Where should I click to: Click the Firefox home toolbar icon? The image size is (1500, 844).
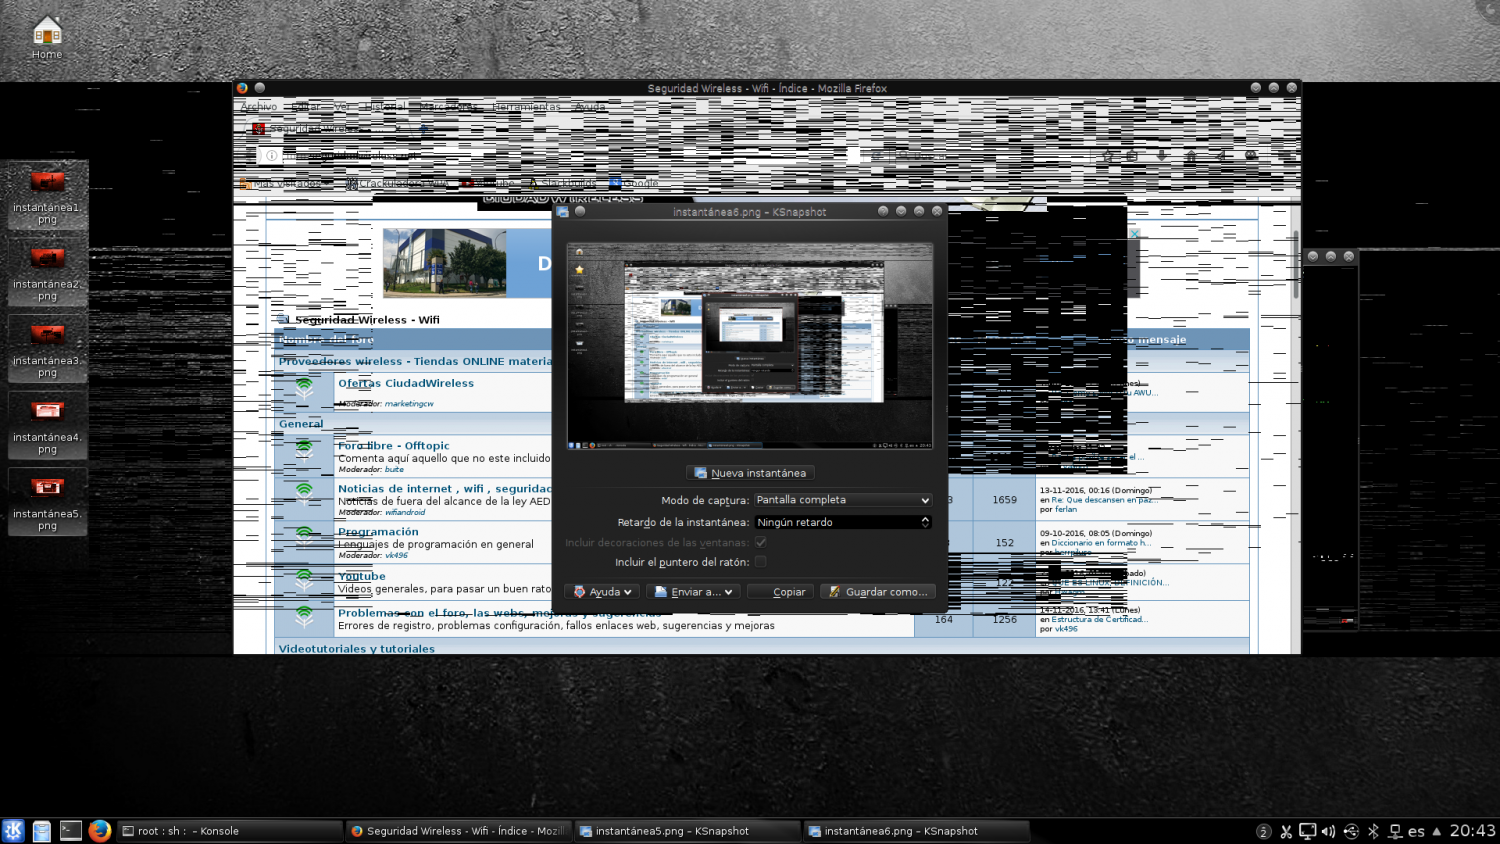click(x=1190, y=156)
